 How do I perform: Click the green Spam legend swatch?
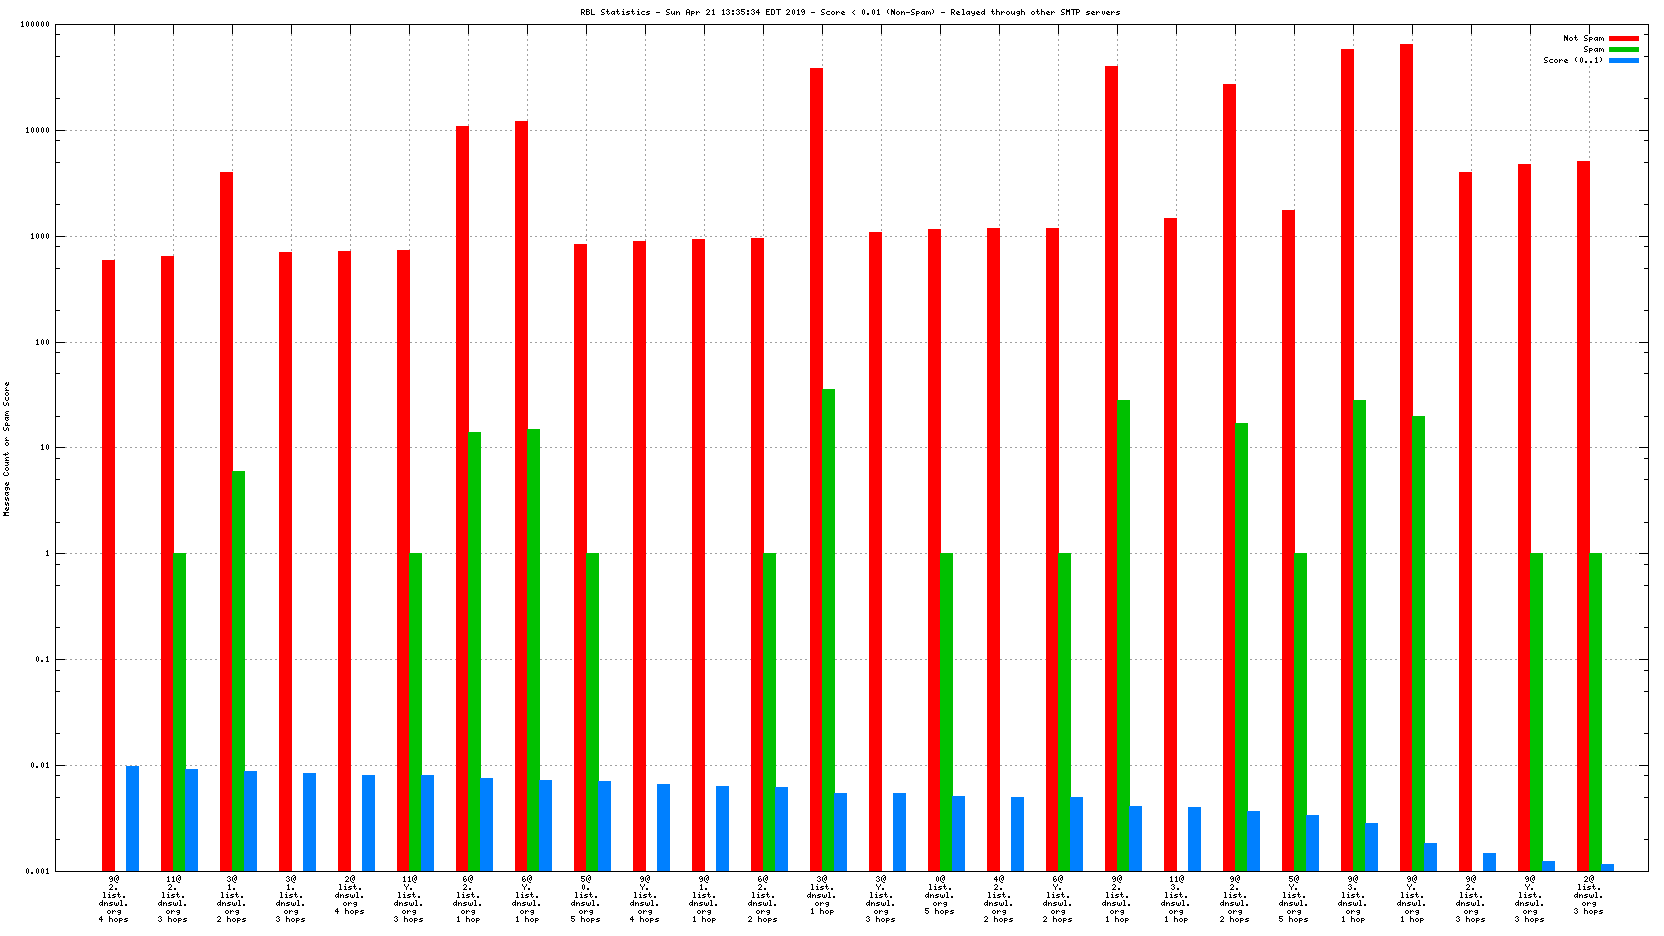pyautogui.click(x=1623, y=49)
